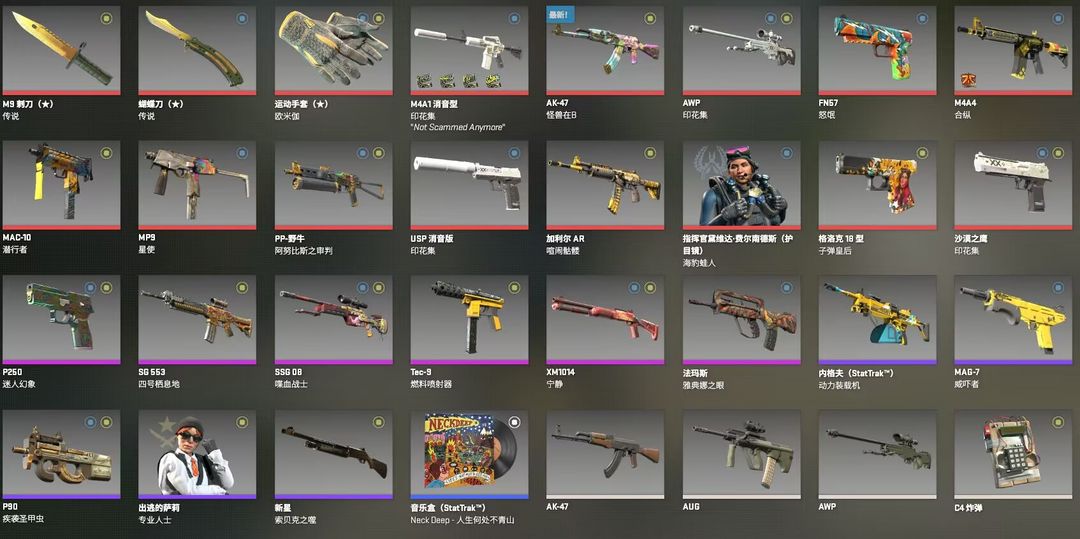Click the yellow T indicator on MAC-10 潜行者
The image size is (1080, 539).
[x=106, y=153]
